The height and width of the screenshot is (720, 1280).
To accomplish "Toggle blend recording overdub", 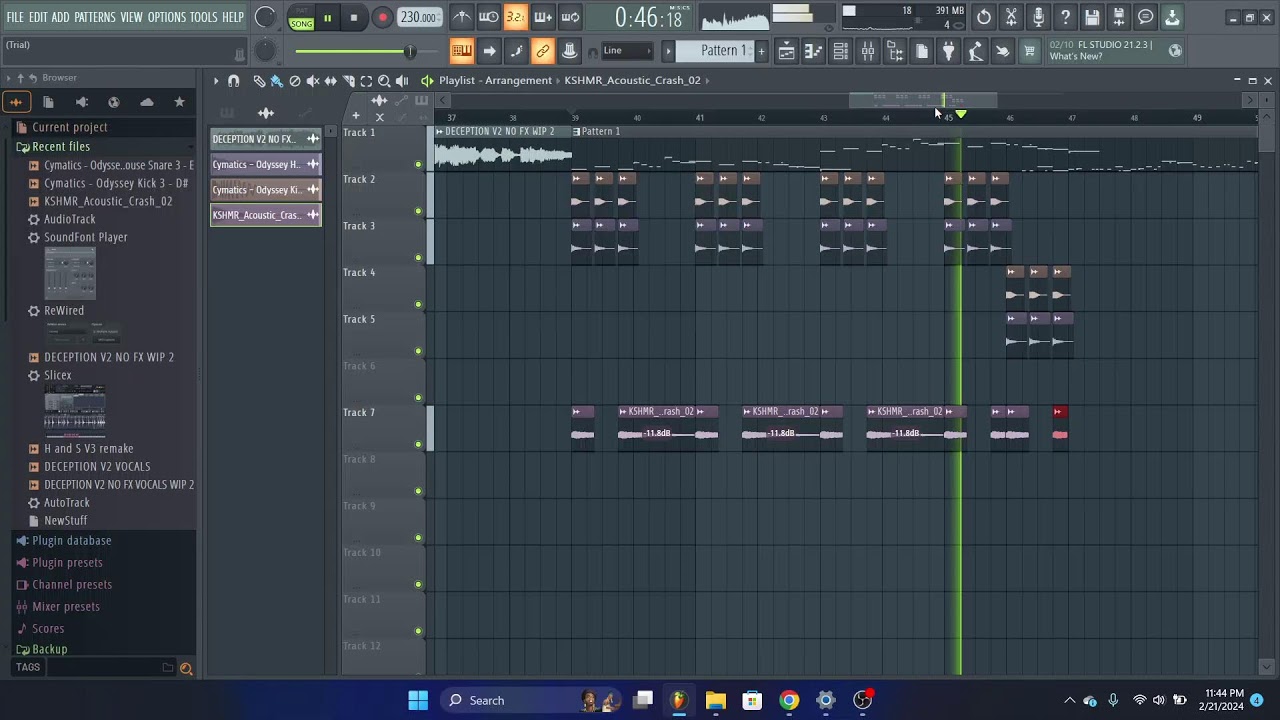I will [x=542, y=17].
